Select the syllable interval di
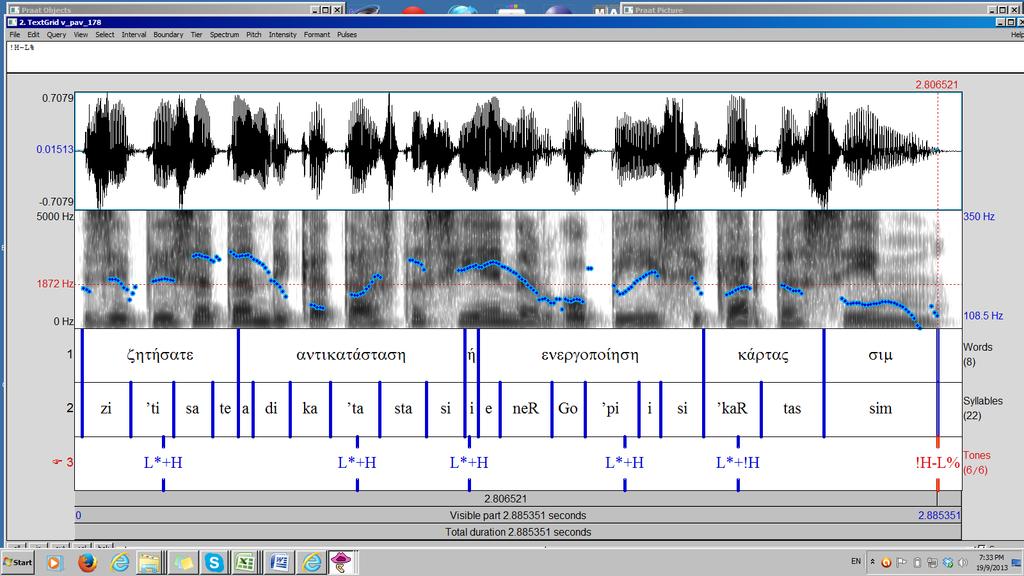1024x576 pixels. (x=272, y=409)
